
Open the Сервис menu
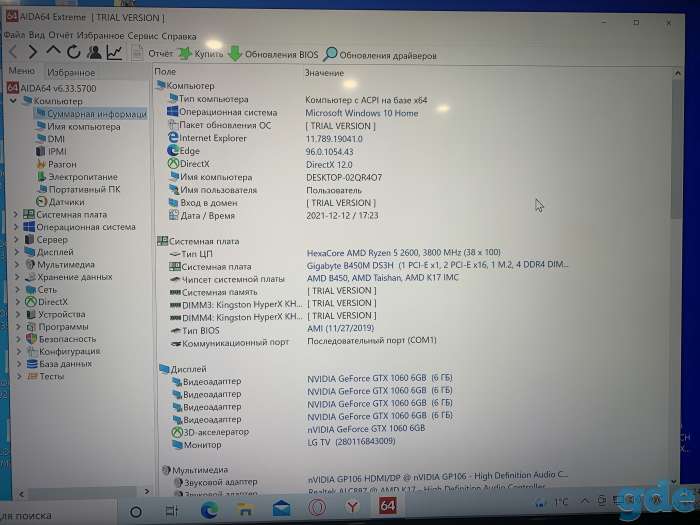(142, 36)
